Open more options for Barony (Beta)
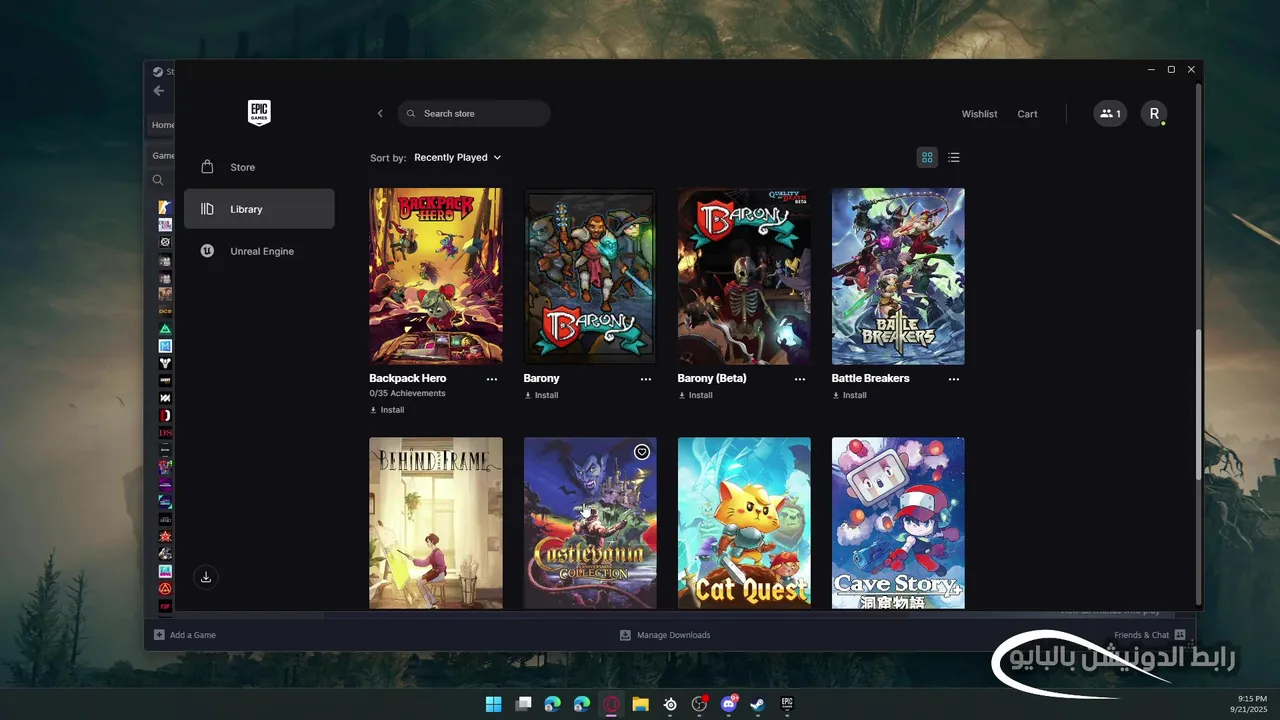This screenshot has width=1280, height=720. click(800, 379)
